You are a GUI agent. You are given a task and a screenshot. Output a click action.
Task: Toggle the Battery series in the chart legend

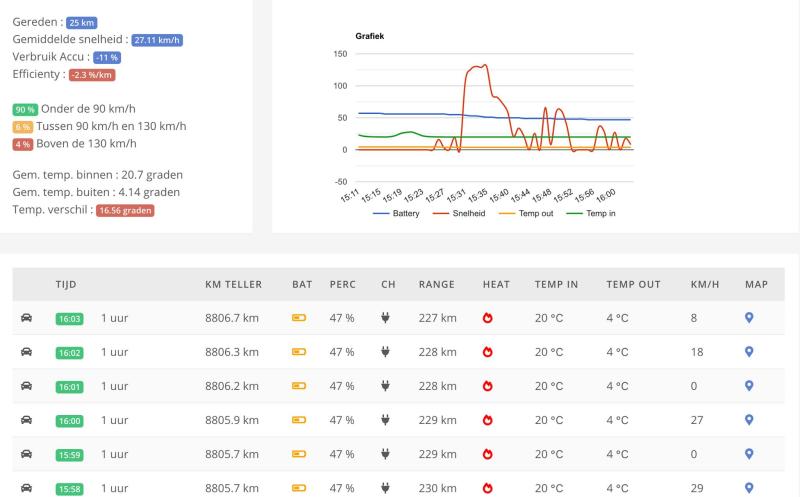pyautogui.click(x=396, y=214)
